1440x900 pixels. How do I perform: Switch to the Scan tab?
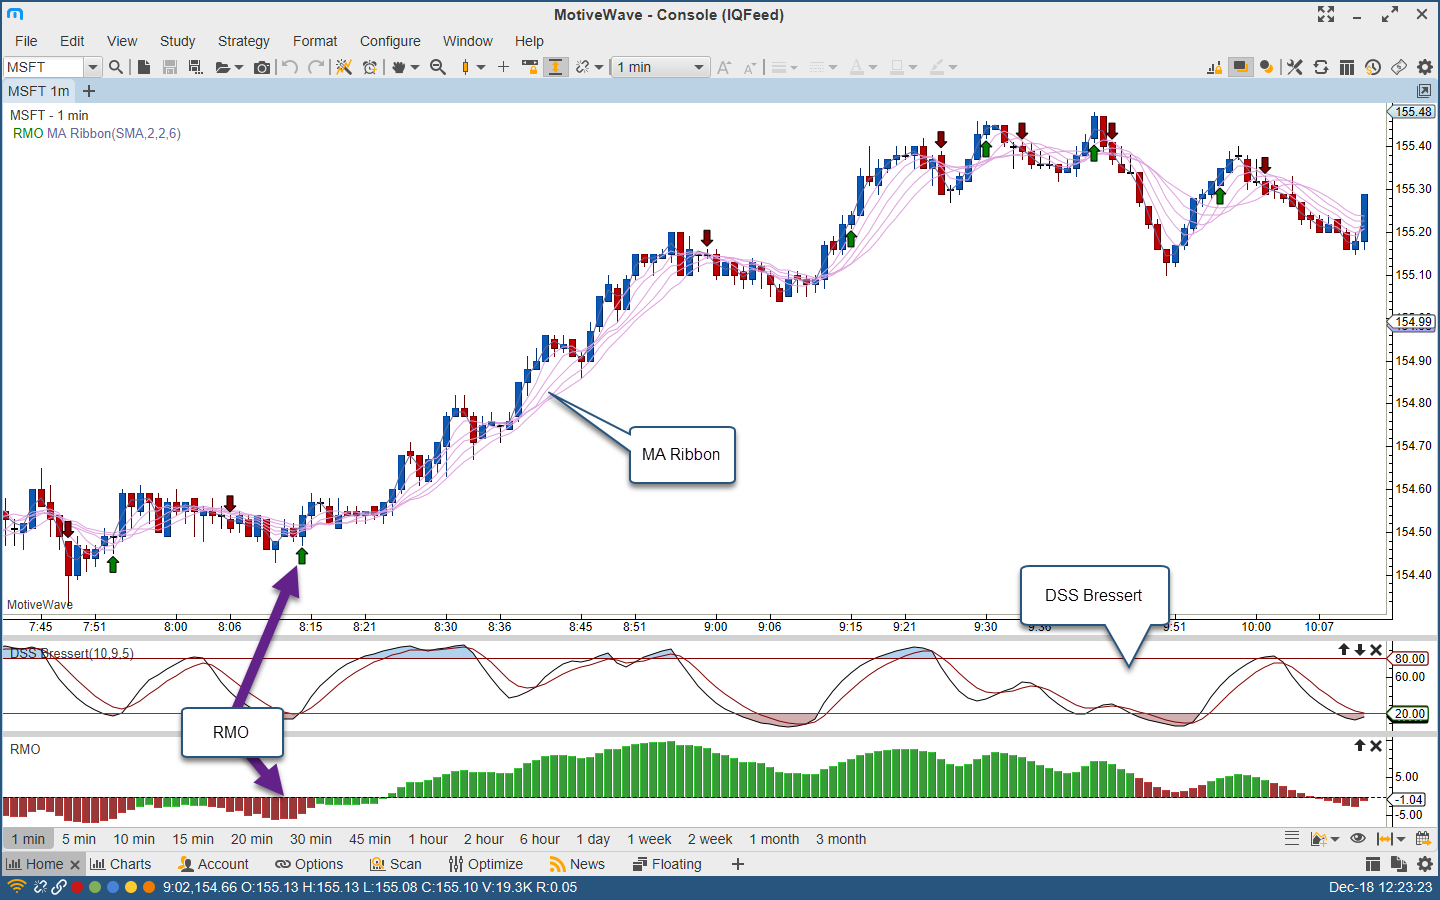pos(396,864)
